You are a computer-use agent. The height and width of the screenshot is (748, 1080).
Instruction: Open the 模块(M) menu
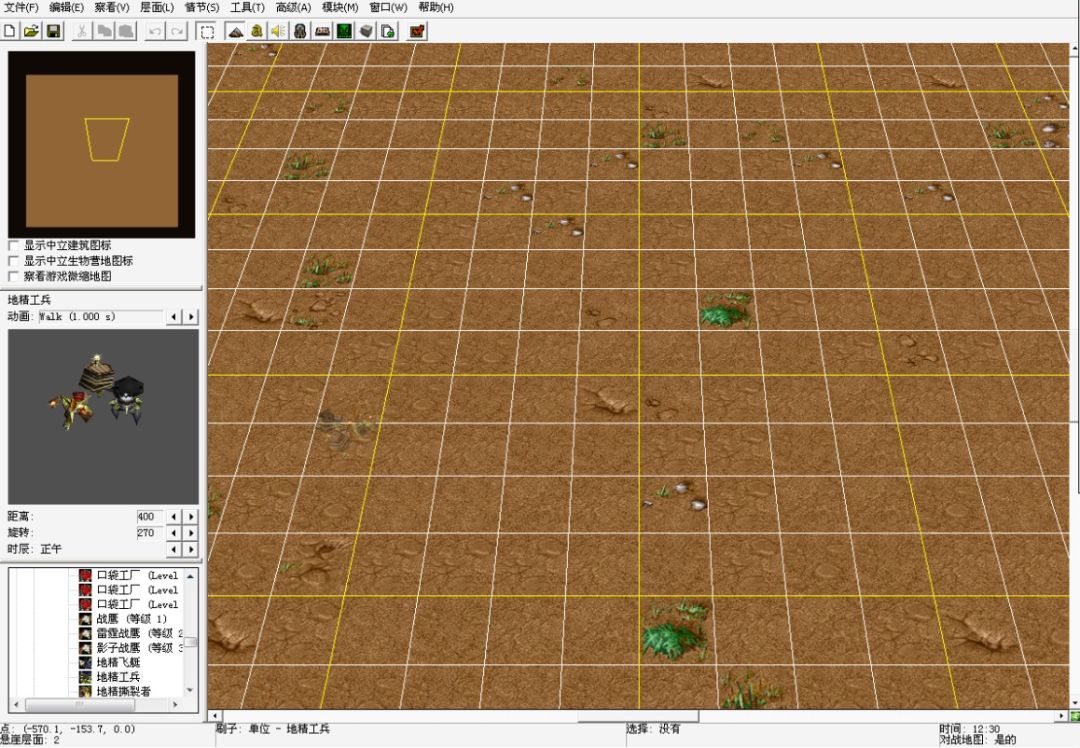click(x=340, y=8)
